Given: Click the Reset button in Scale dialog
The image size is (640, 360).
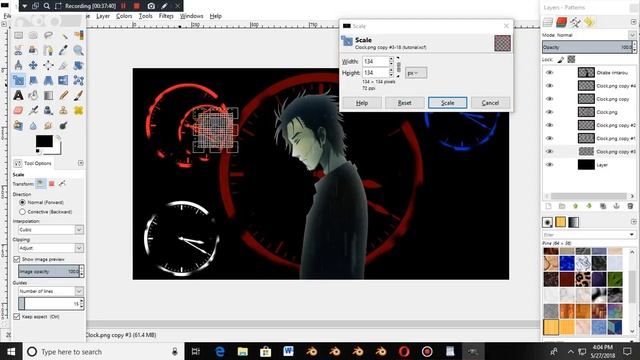Looking at the screenshot, I should point(404,103).
